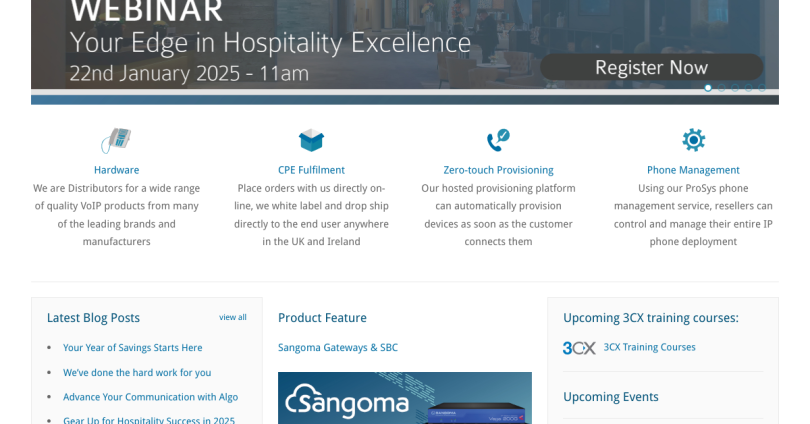Screen dimensions: 810x424
Task: Select the third carousel slide dot
Action: (x=735, y=88)
